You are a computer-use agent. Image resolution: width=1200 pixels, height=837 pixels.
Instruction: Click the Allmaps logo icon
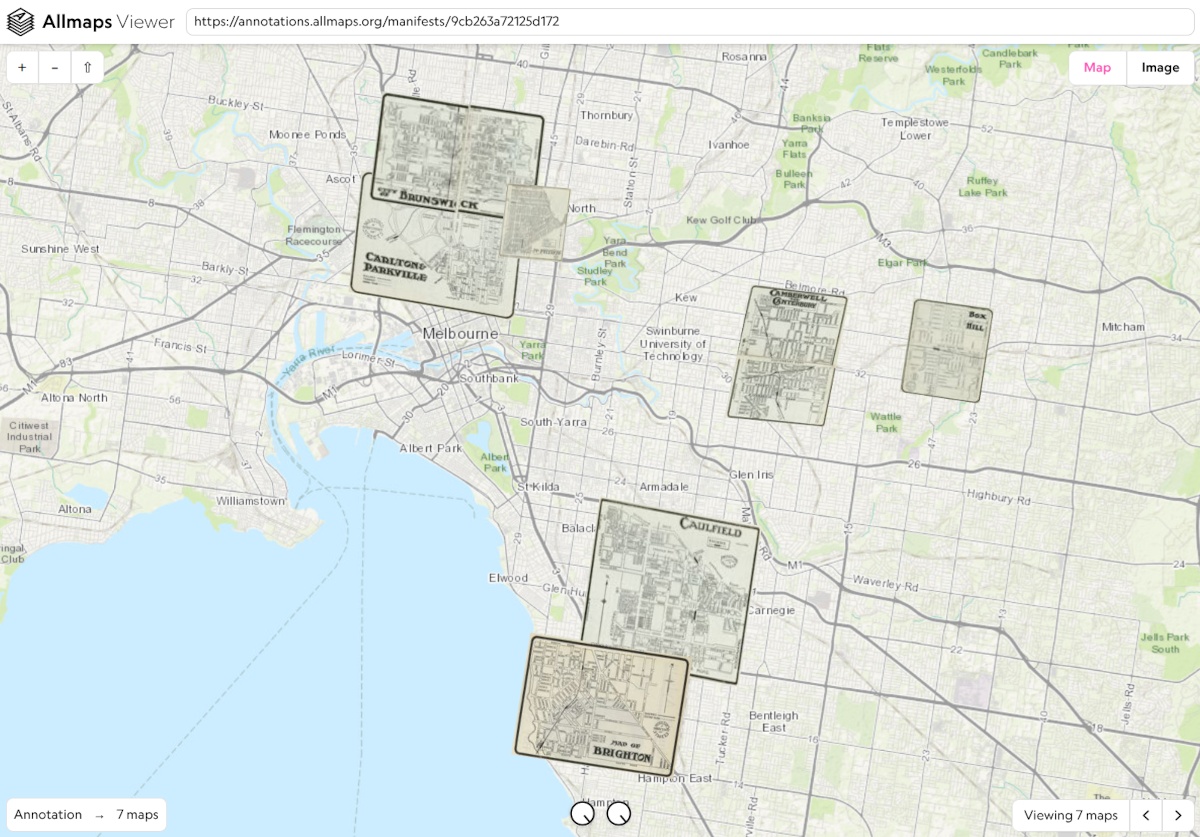click(20, 22)
